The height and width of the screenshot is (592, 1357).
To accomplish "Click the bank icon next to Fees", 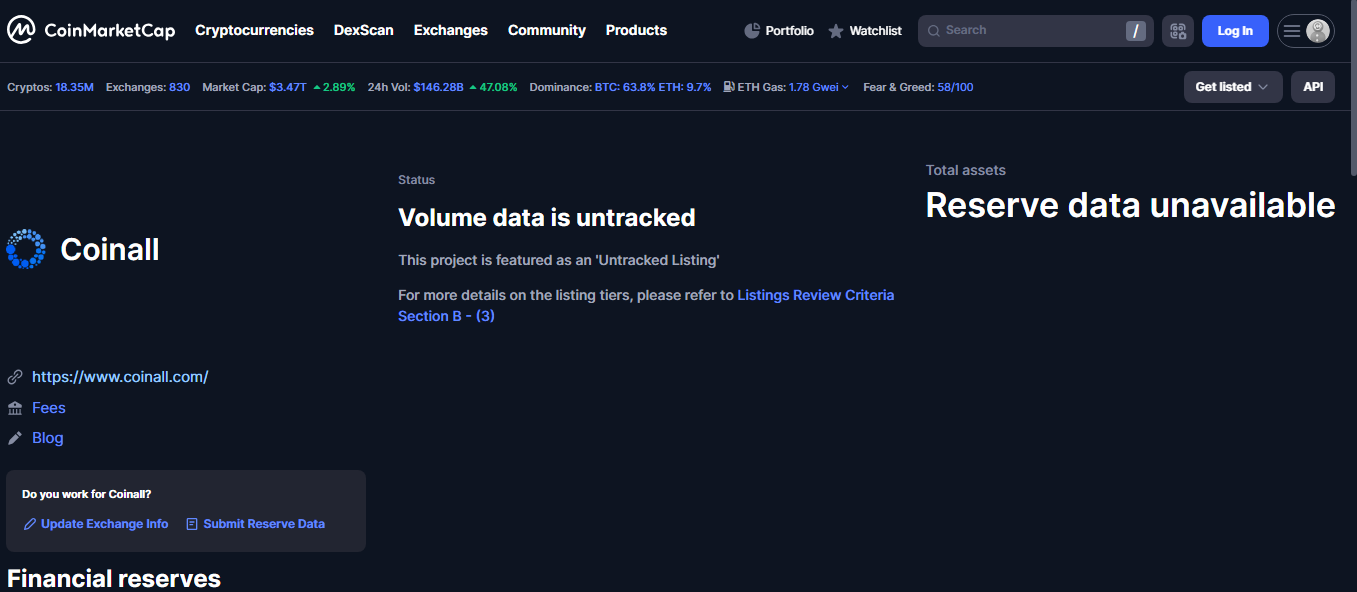I will (15, 408).
